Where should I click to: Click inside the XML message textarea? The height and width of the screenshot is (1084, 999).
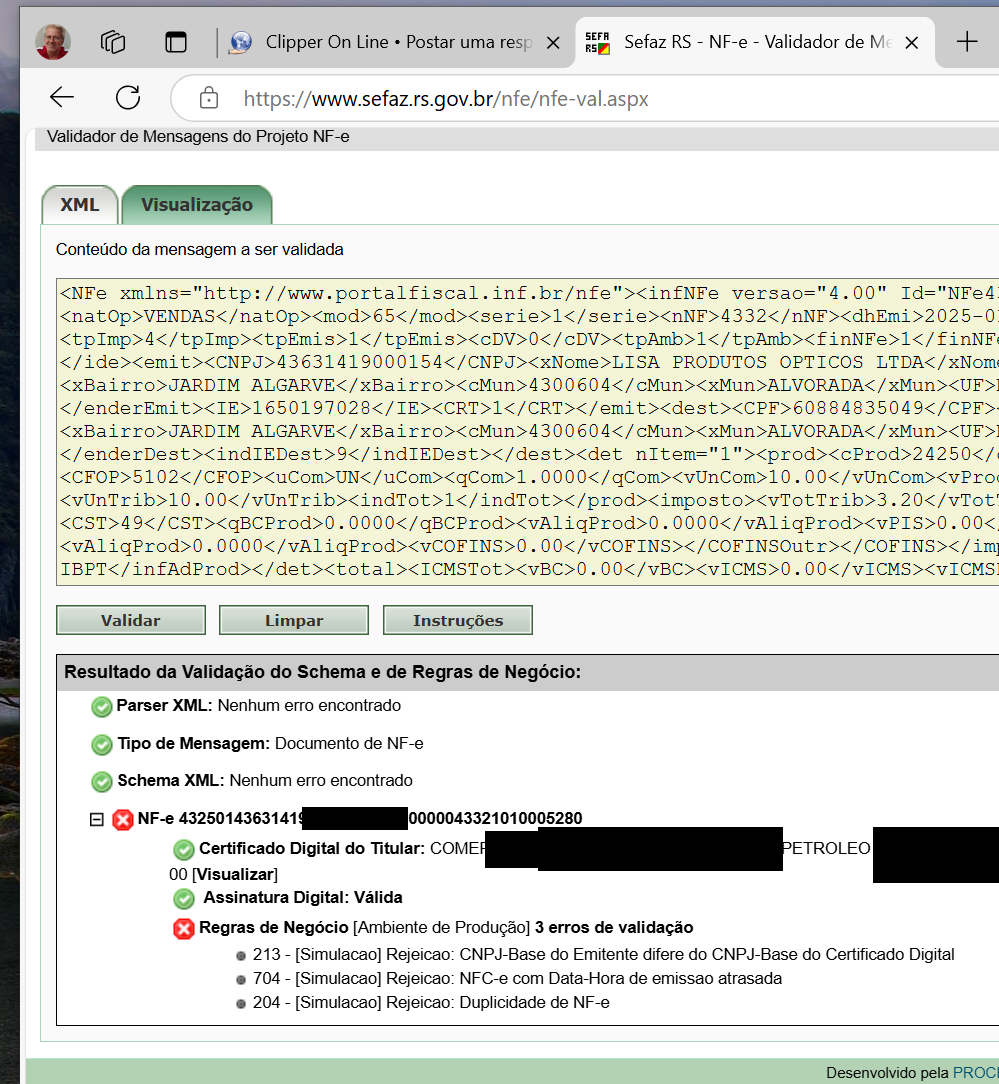[528, 431]
